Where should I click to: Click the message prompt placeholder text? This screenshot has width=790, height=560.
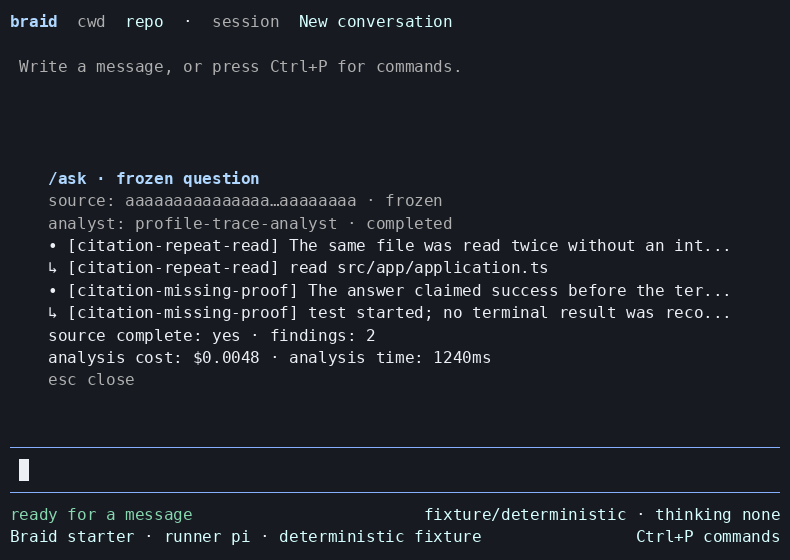(240, 67)
